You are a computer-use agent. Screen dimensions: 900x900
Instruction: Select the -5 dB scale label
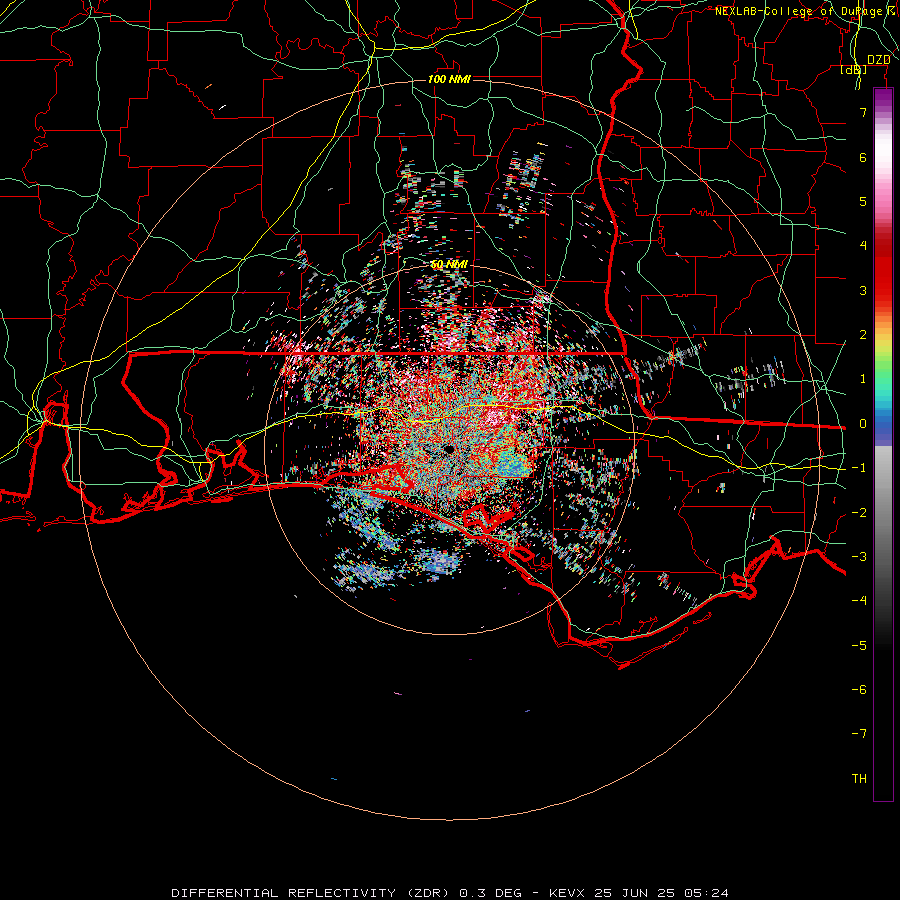(859, 646)
